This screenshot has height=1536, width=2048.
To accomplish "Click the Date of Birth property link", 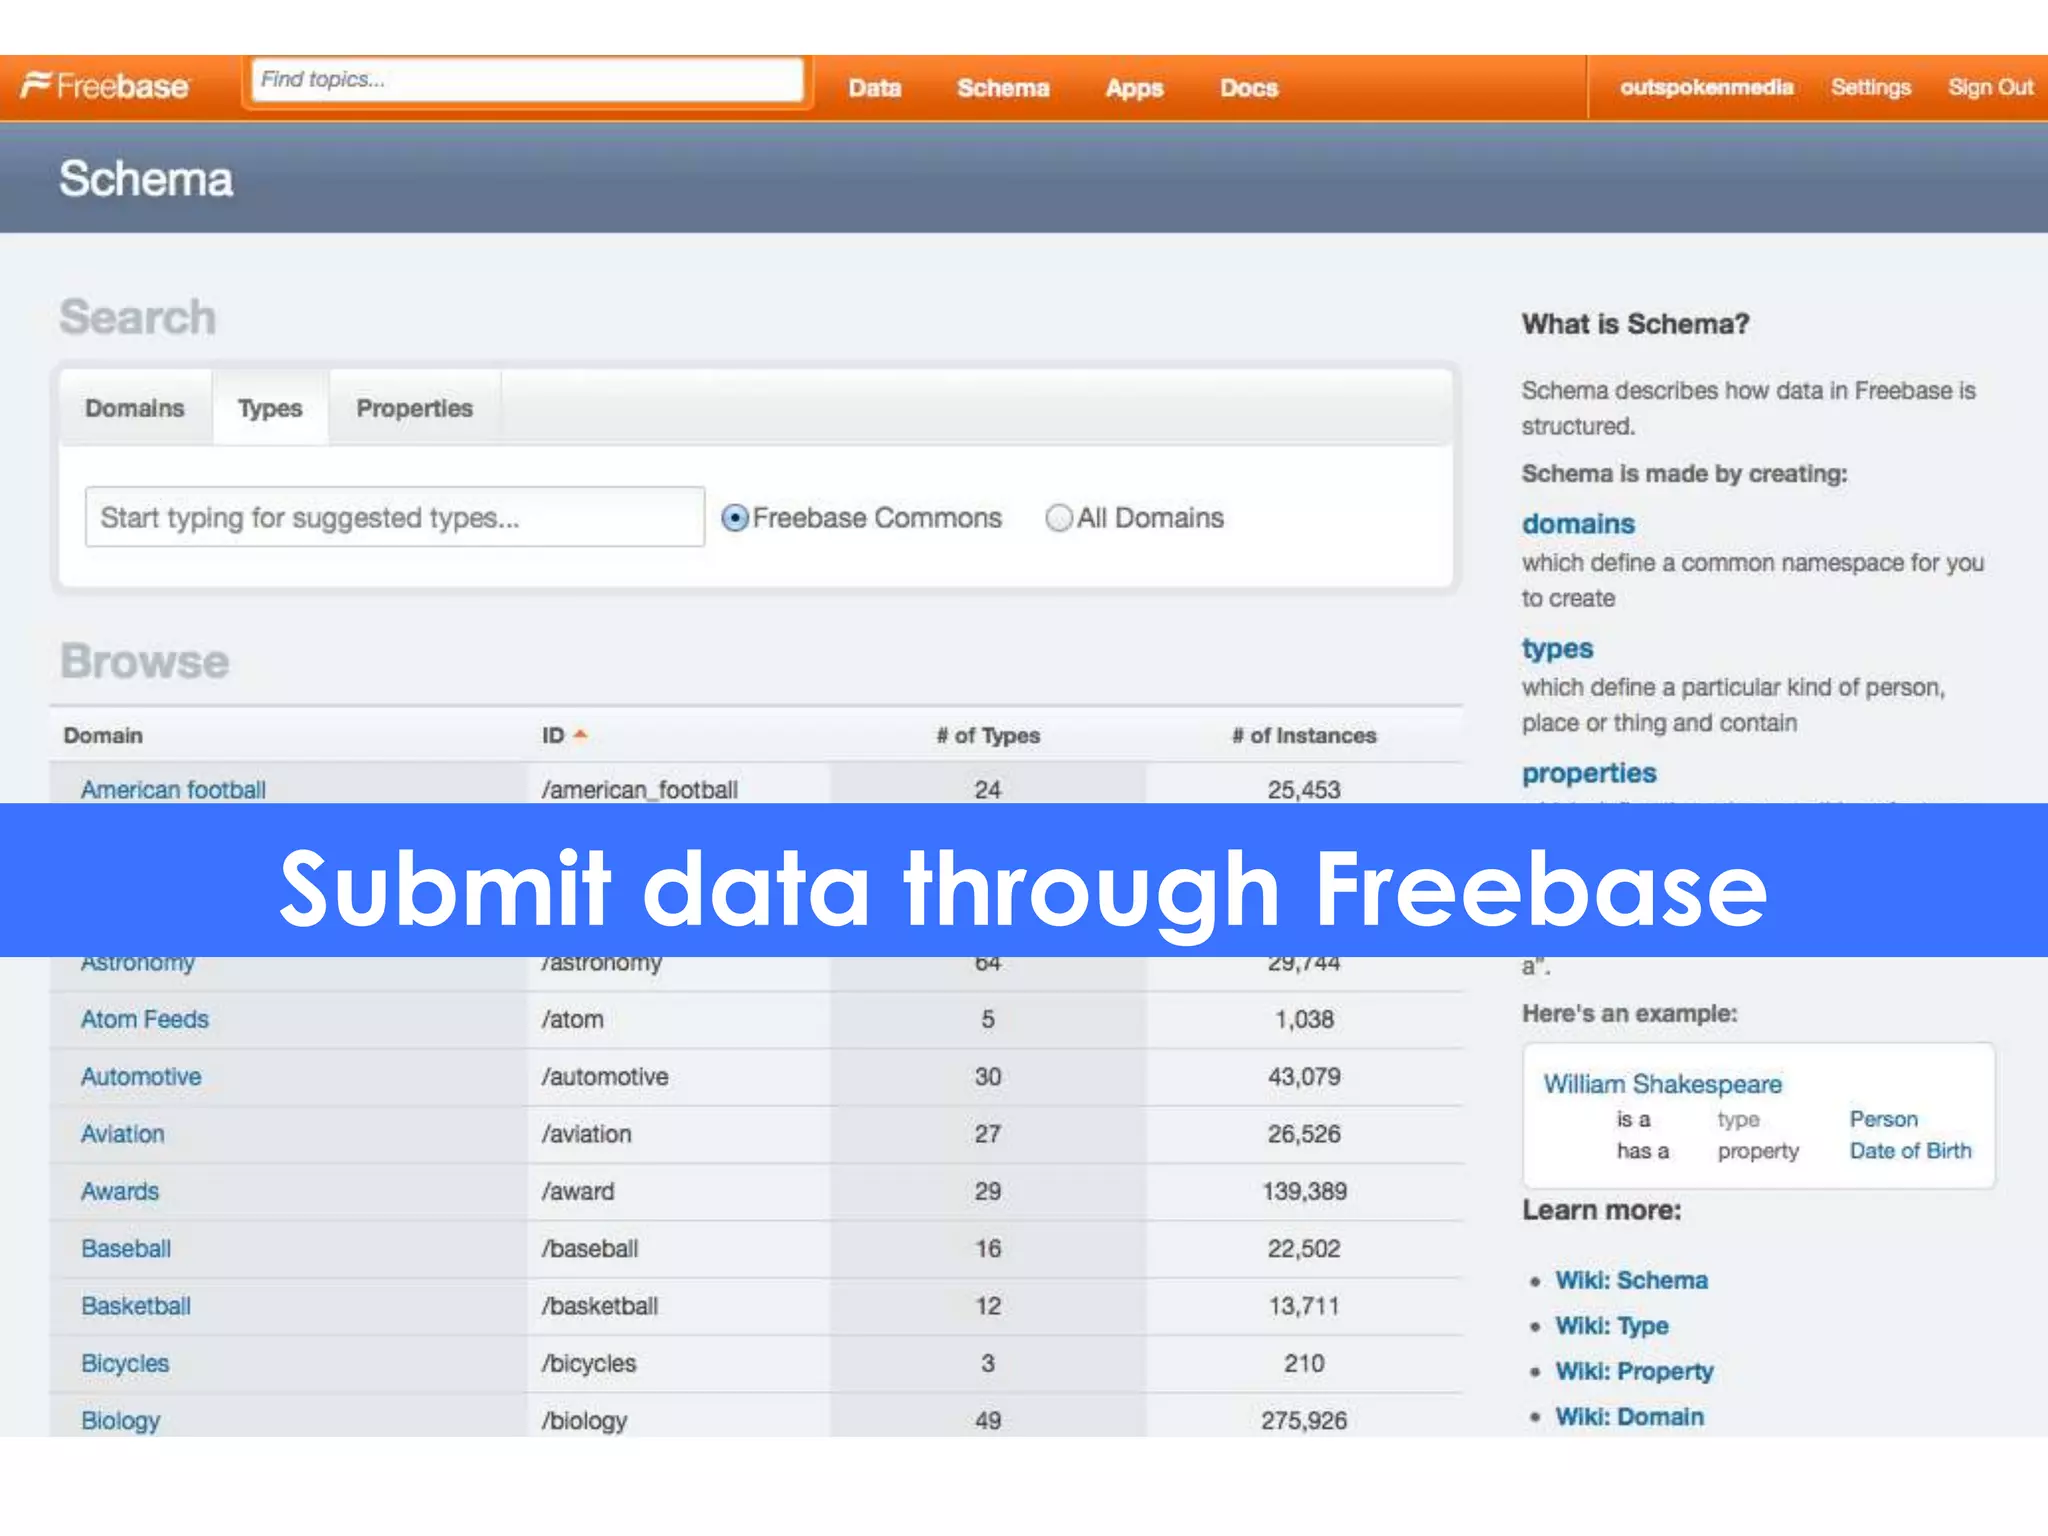I will click(1910, 1151).
